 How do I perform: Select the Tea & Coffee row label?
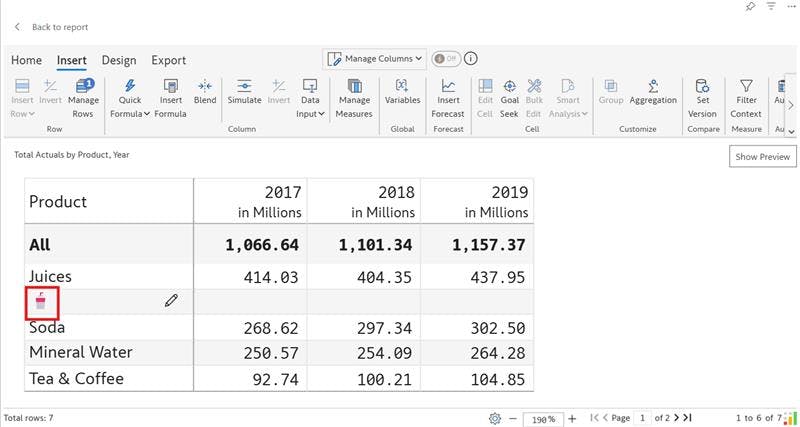pyautogui.click(x=76, y=379)
